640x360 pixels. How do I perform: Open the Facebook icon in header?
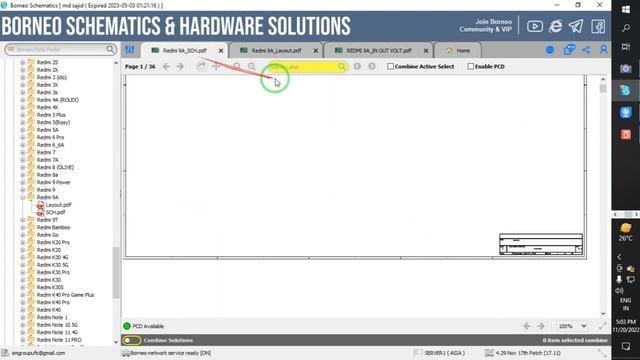pos(598,27)
